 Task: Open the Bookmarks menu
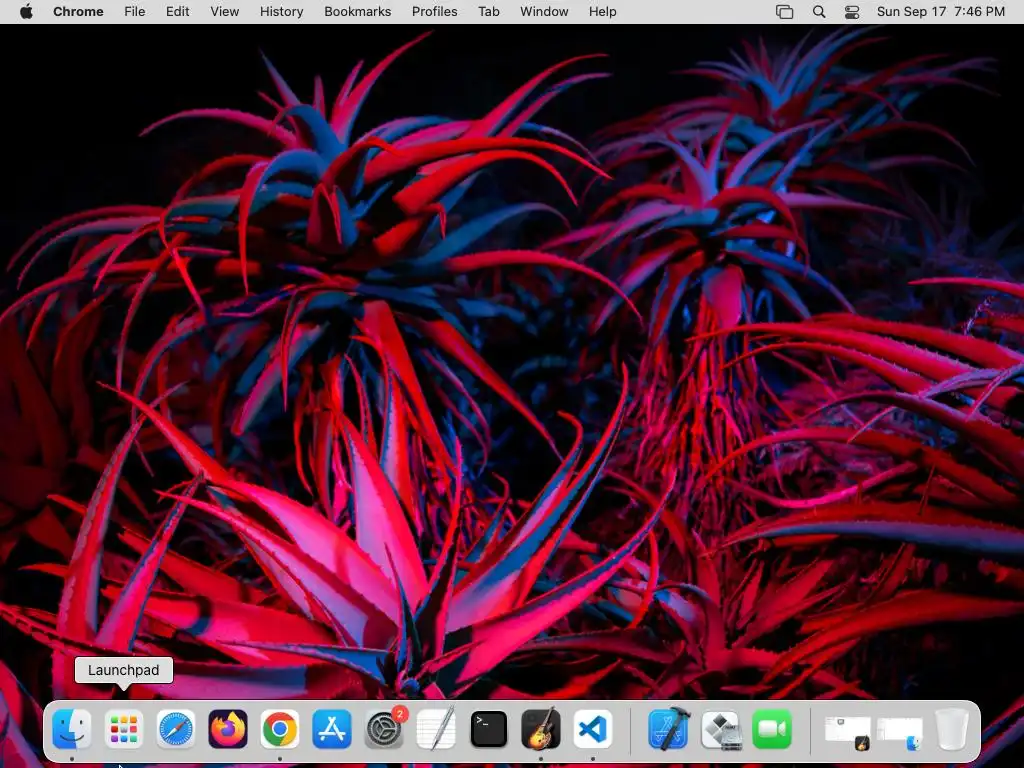pos(358,12)
